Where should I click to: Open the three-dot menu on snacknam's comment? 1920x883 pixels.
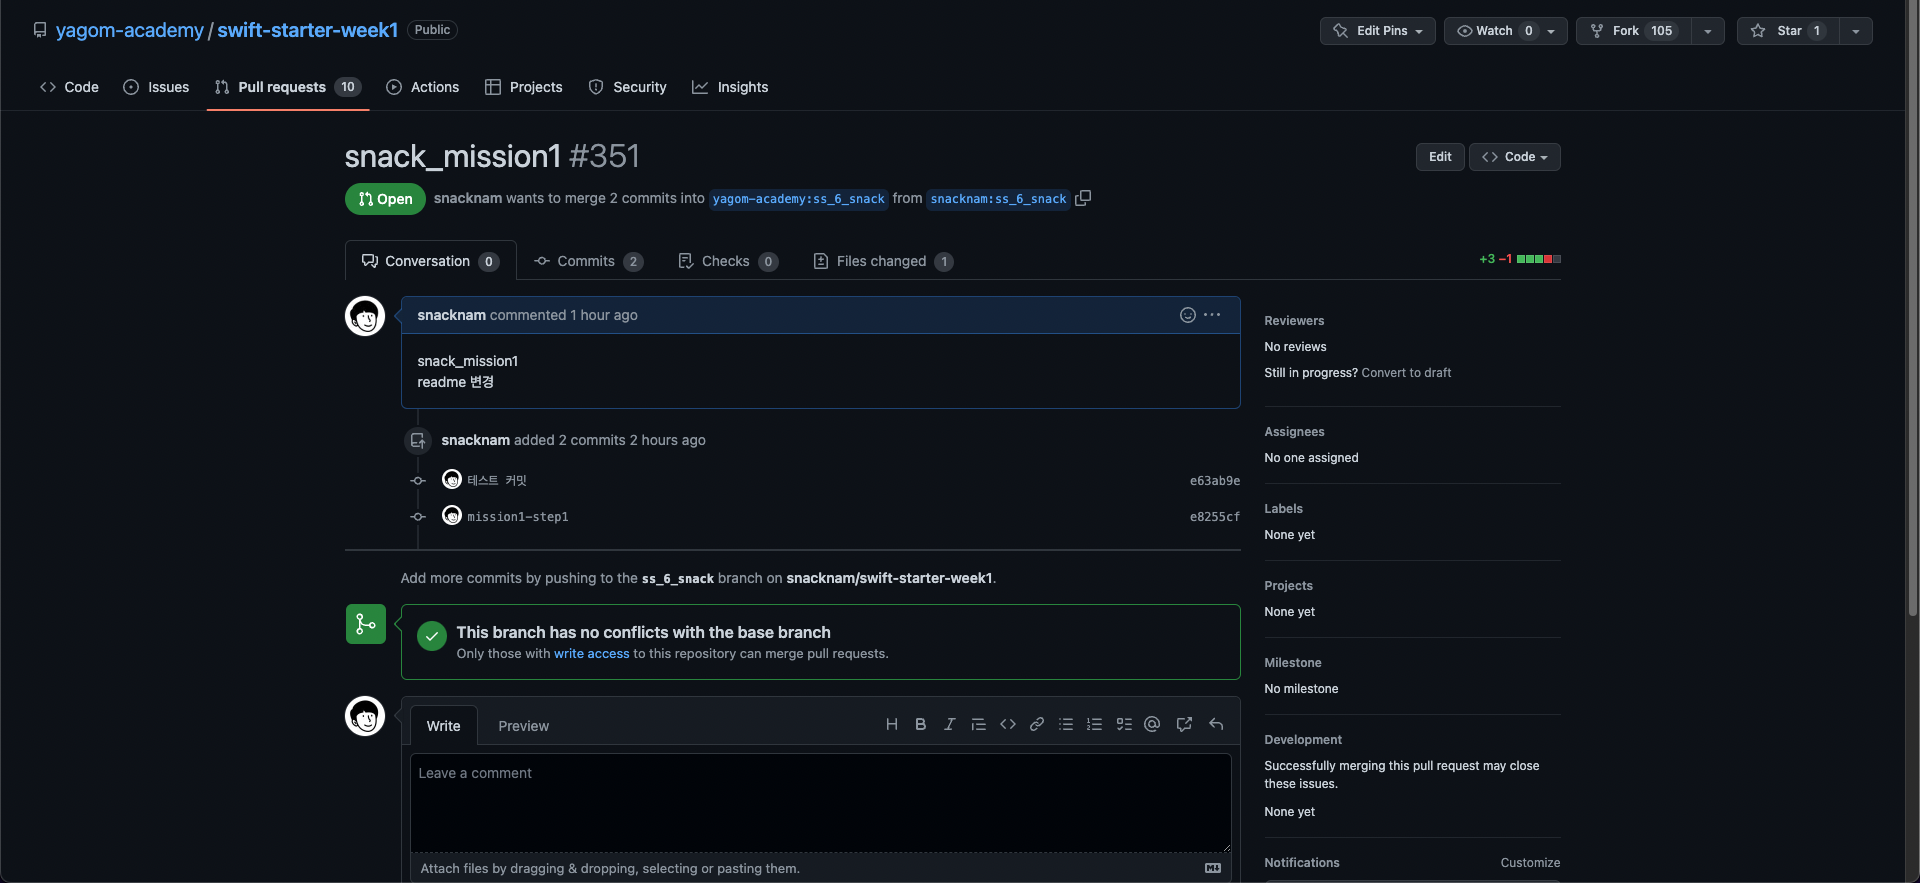1212,315
